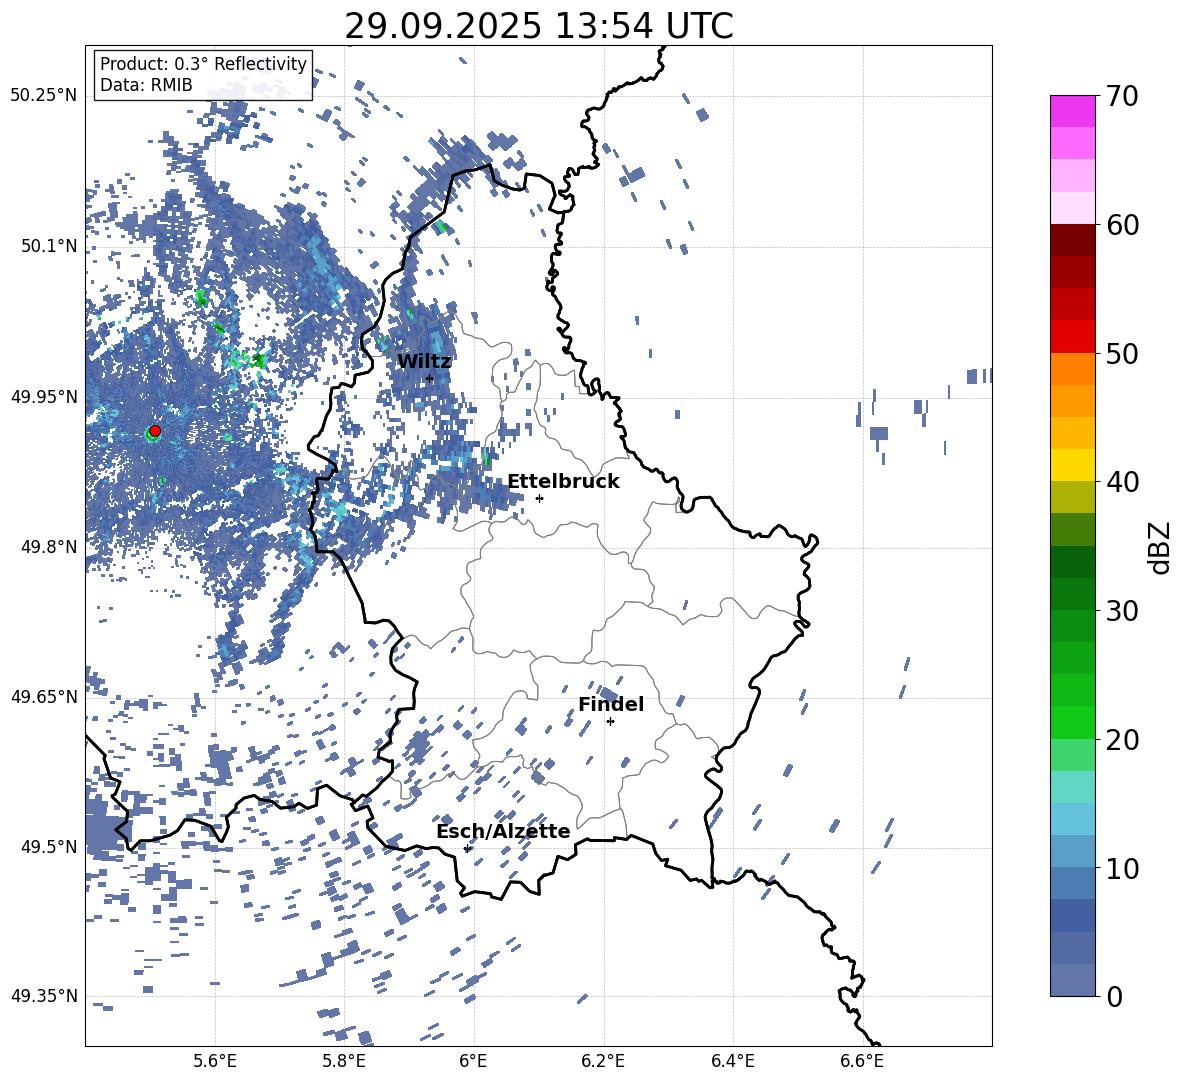Click the 'Esch/Alzette' map label
The image size is (1184, 1081).
[503, 831]
